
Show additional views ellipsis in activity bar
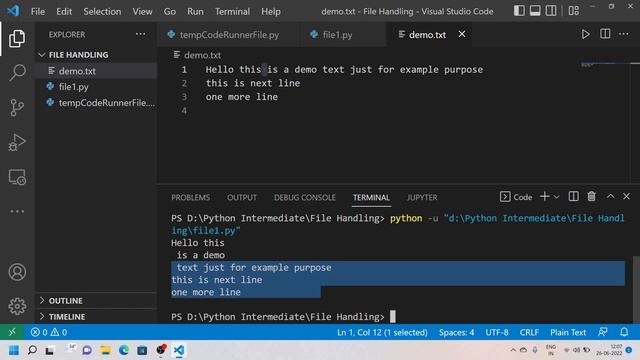coord(17,211)
